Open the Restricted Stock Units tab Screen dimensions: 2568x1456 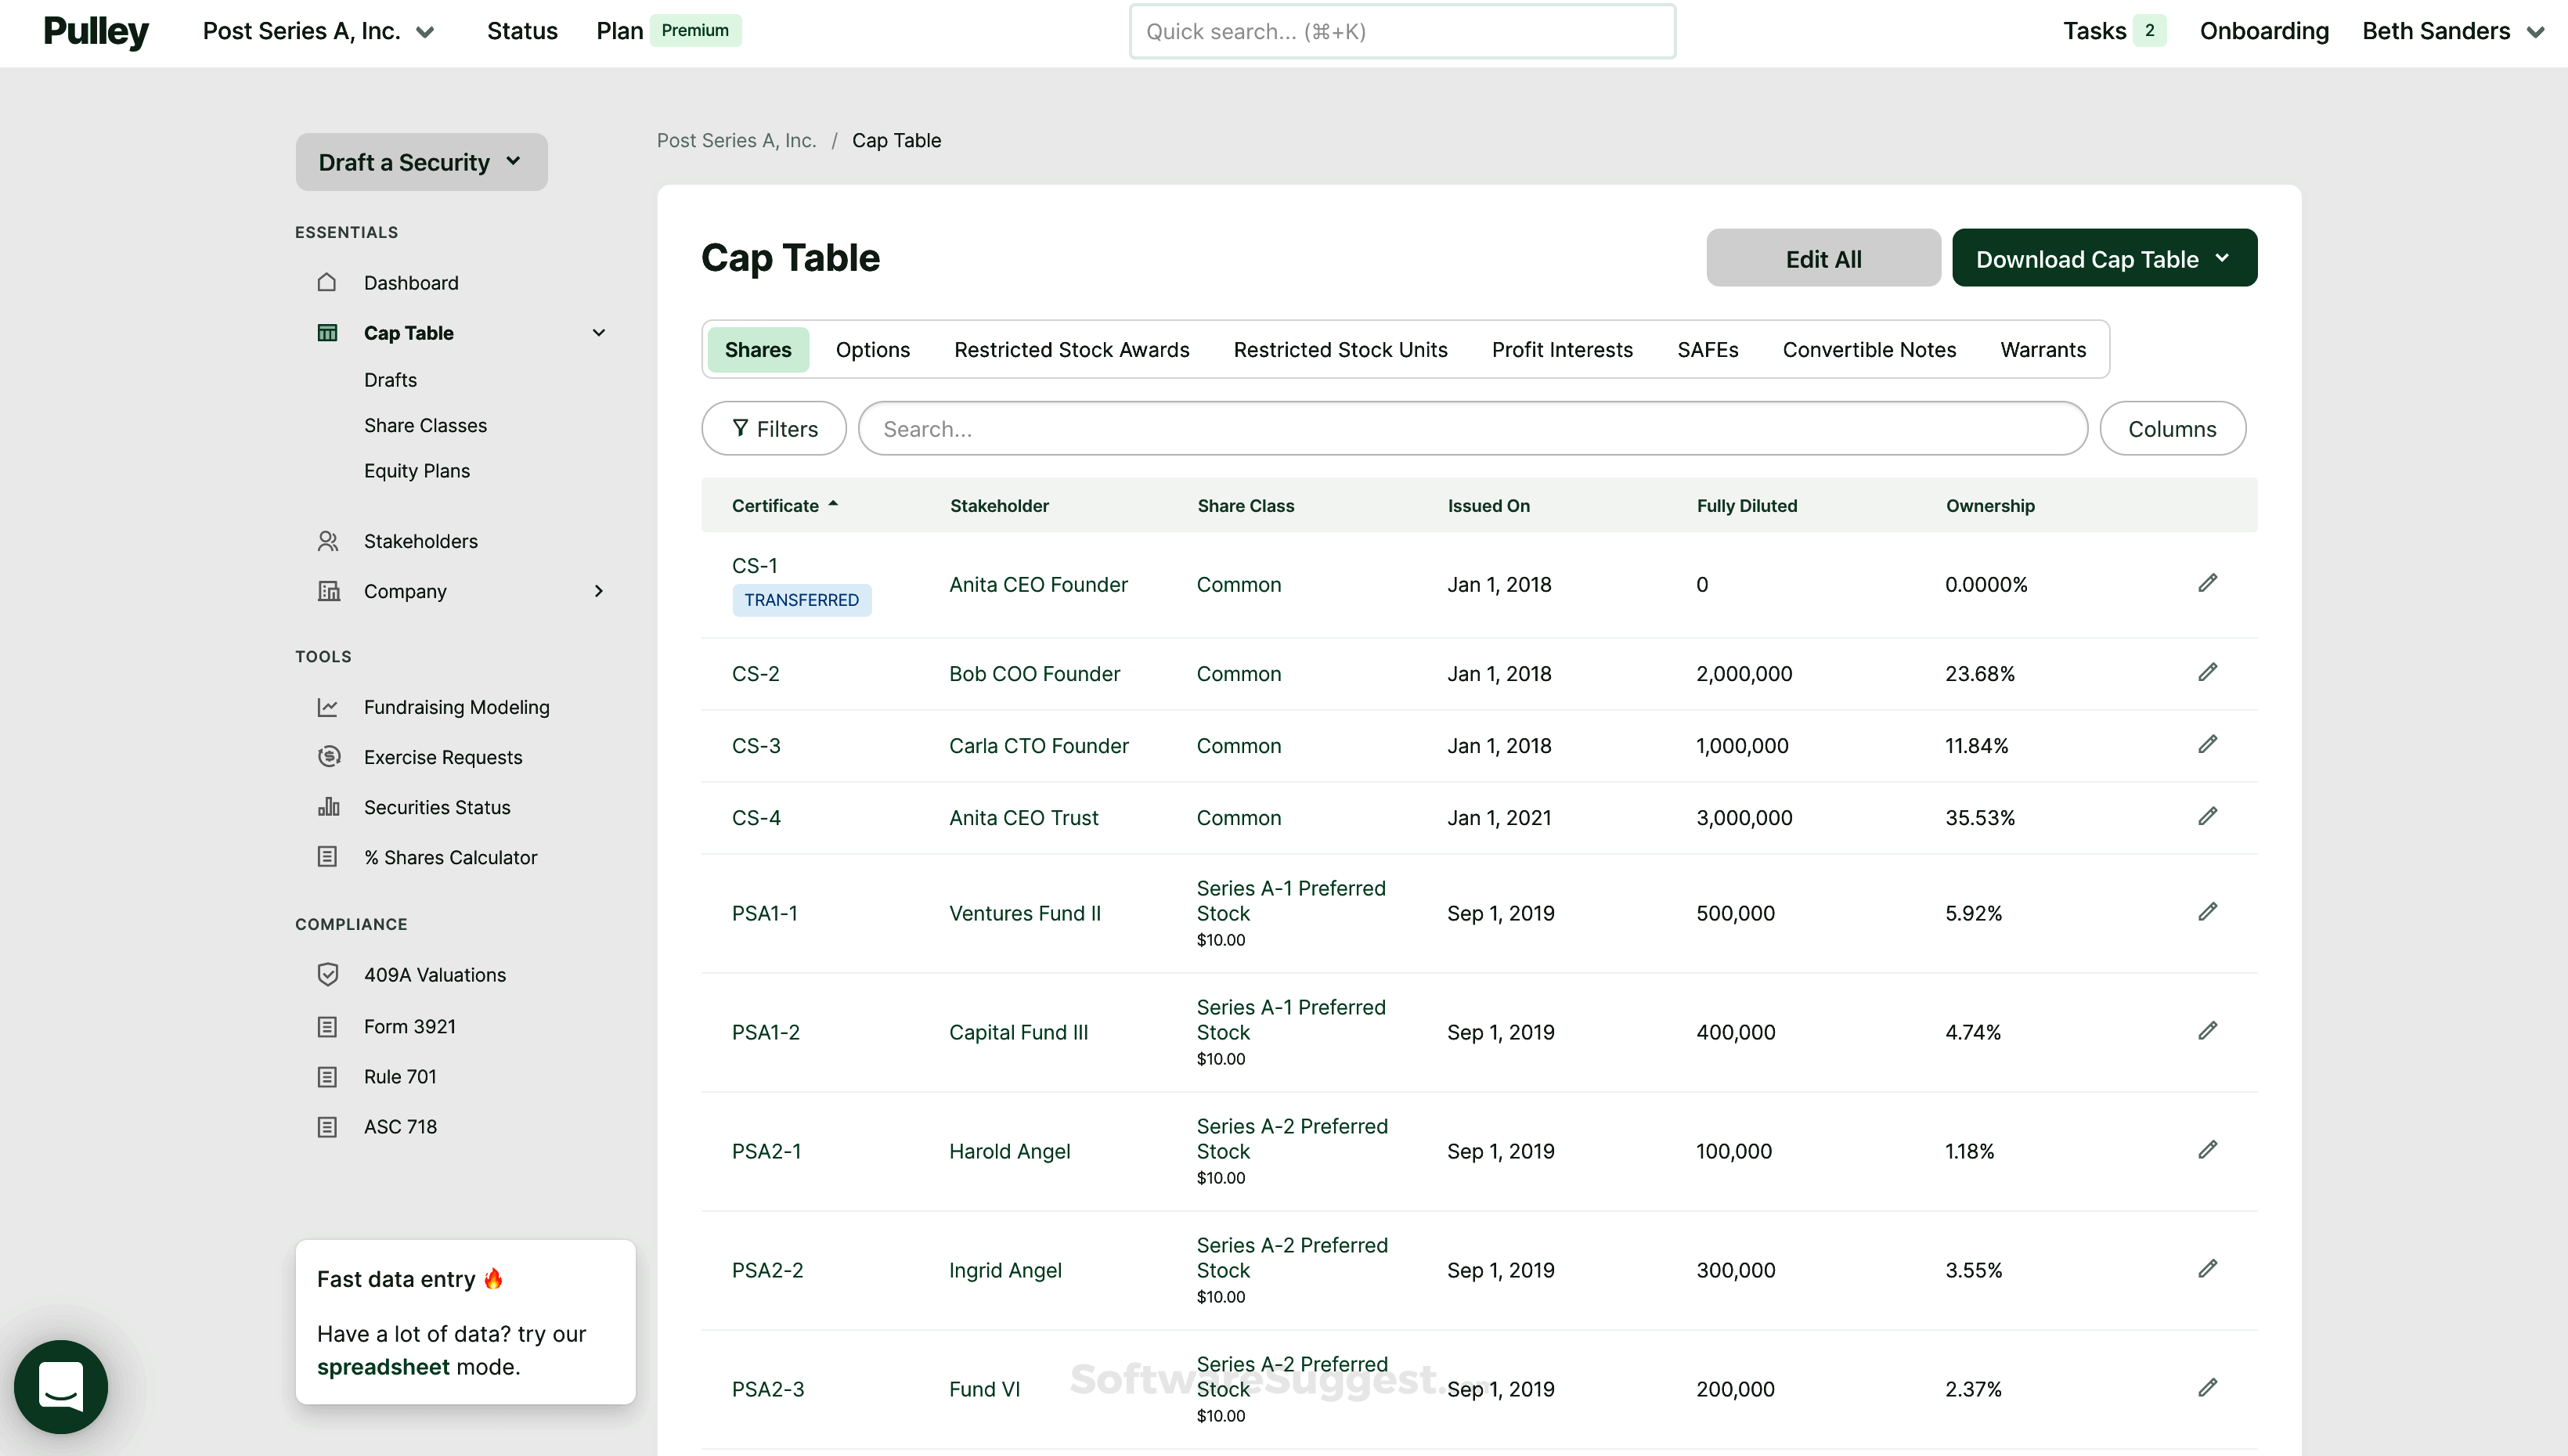point(1340,349)
